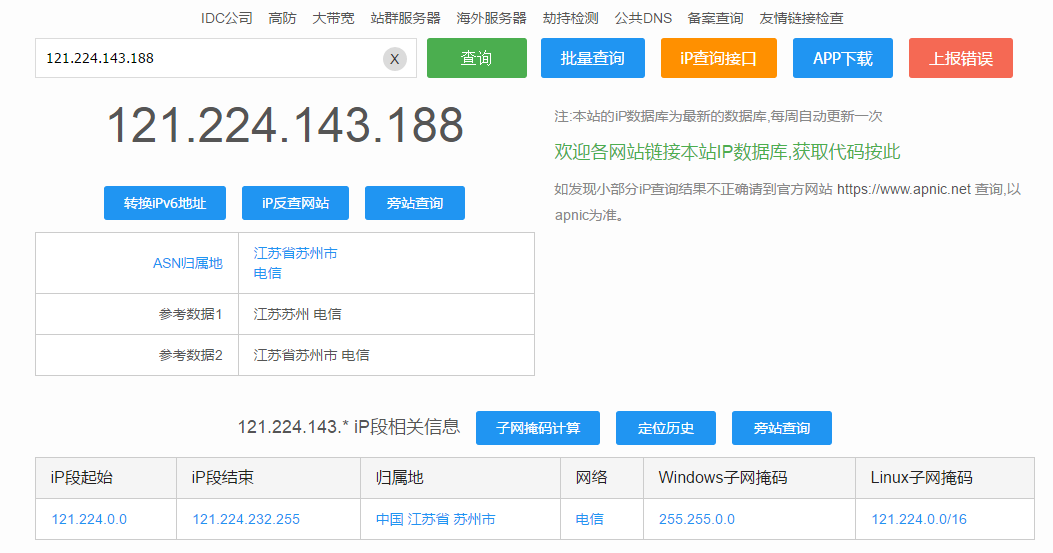Open the 121.224.232.255 segment end link
The image size is (1053, 553).
tap(246, 519)
